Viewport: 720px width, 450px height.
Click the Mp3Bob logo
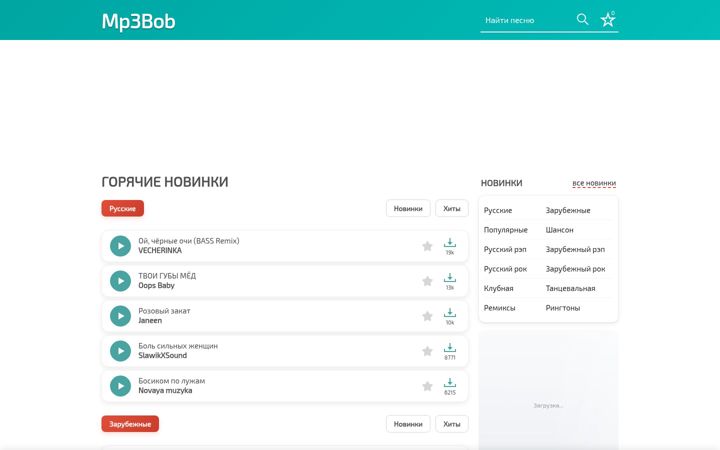point(138,21)
